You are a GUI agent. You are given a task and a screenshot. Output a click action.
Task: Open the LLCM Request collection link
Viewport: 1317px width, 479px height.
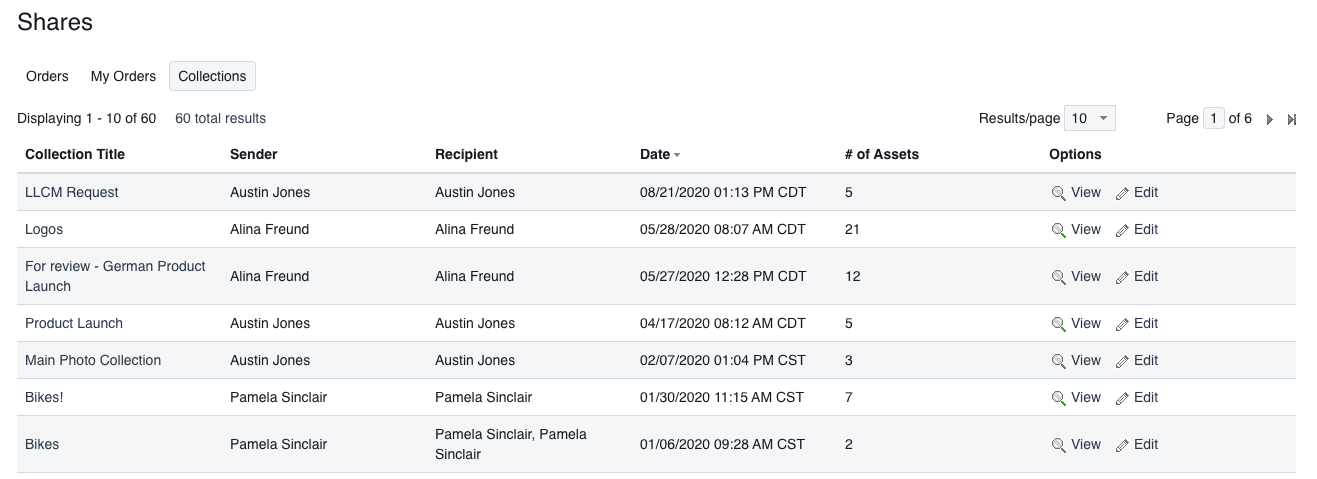71,192
